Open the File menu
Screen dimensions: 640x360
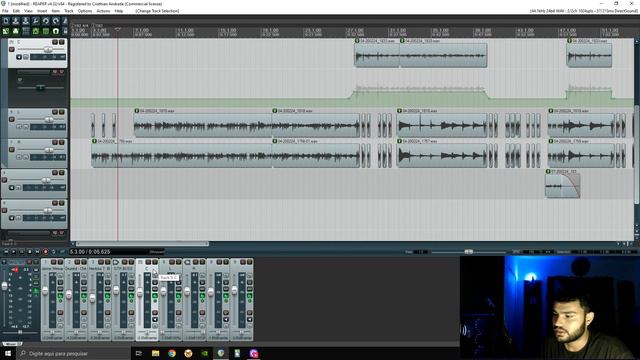coord(5,11)
